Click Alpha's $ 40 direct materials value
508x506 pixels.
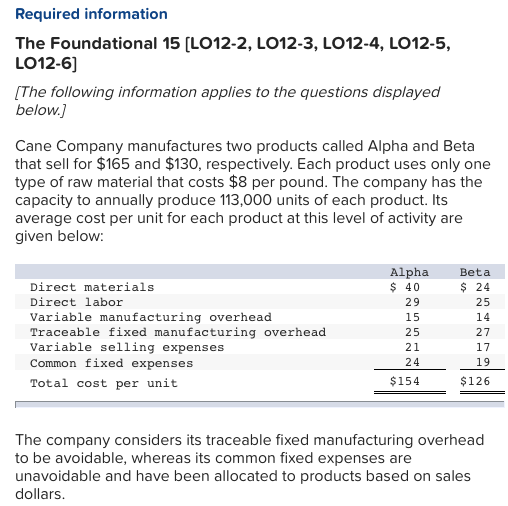[x=405, y=287]
